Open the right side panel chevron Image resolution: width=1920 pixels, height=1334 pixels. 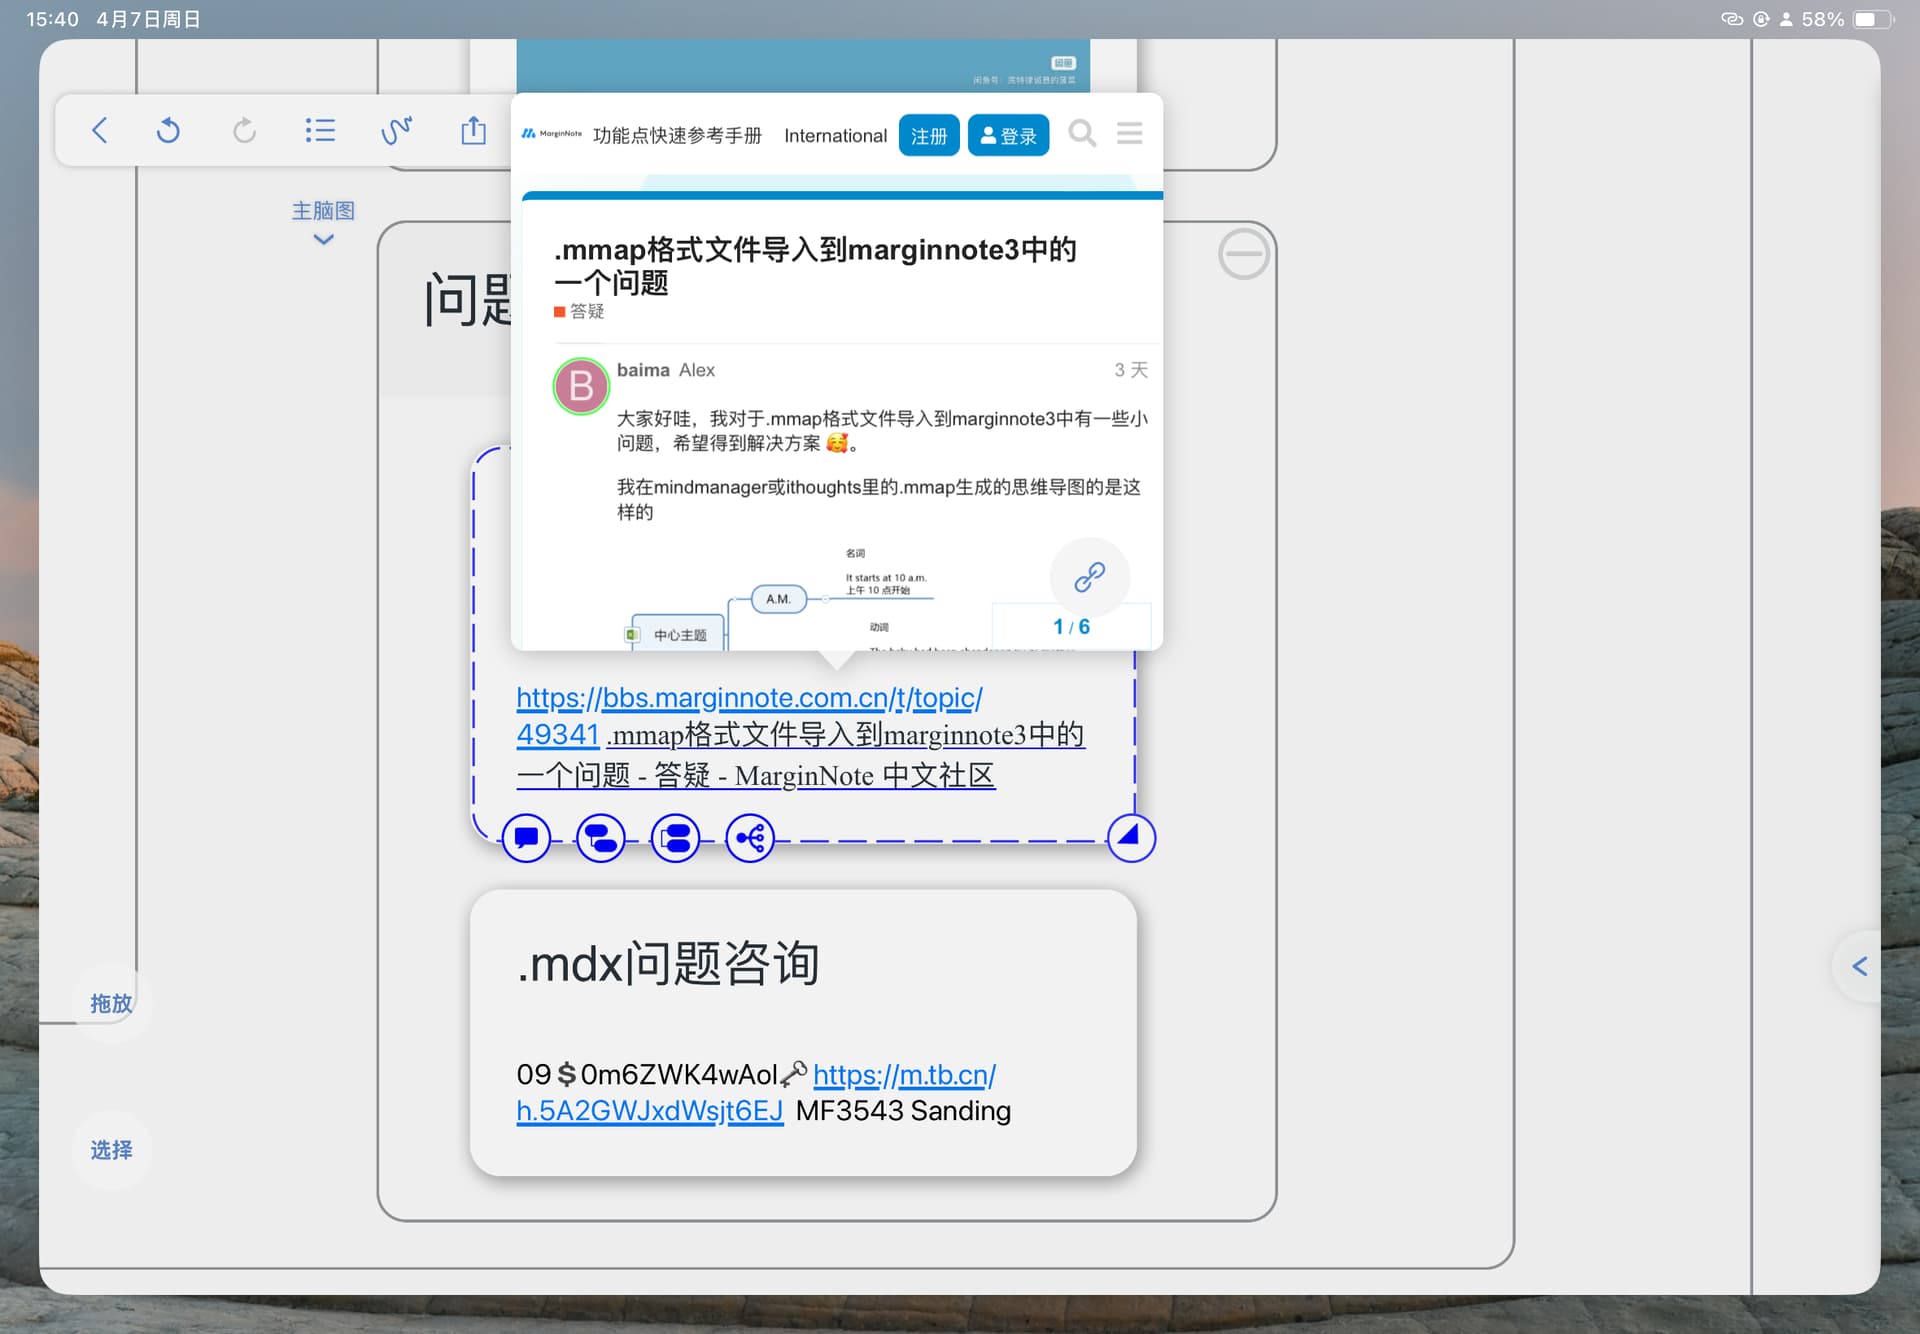point(1860,966)
